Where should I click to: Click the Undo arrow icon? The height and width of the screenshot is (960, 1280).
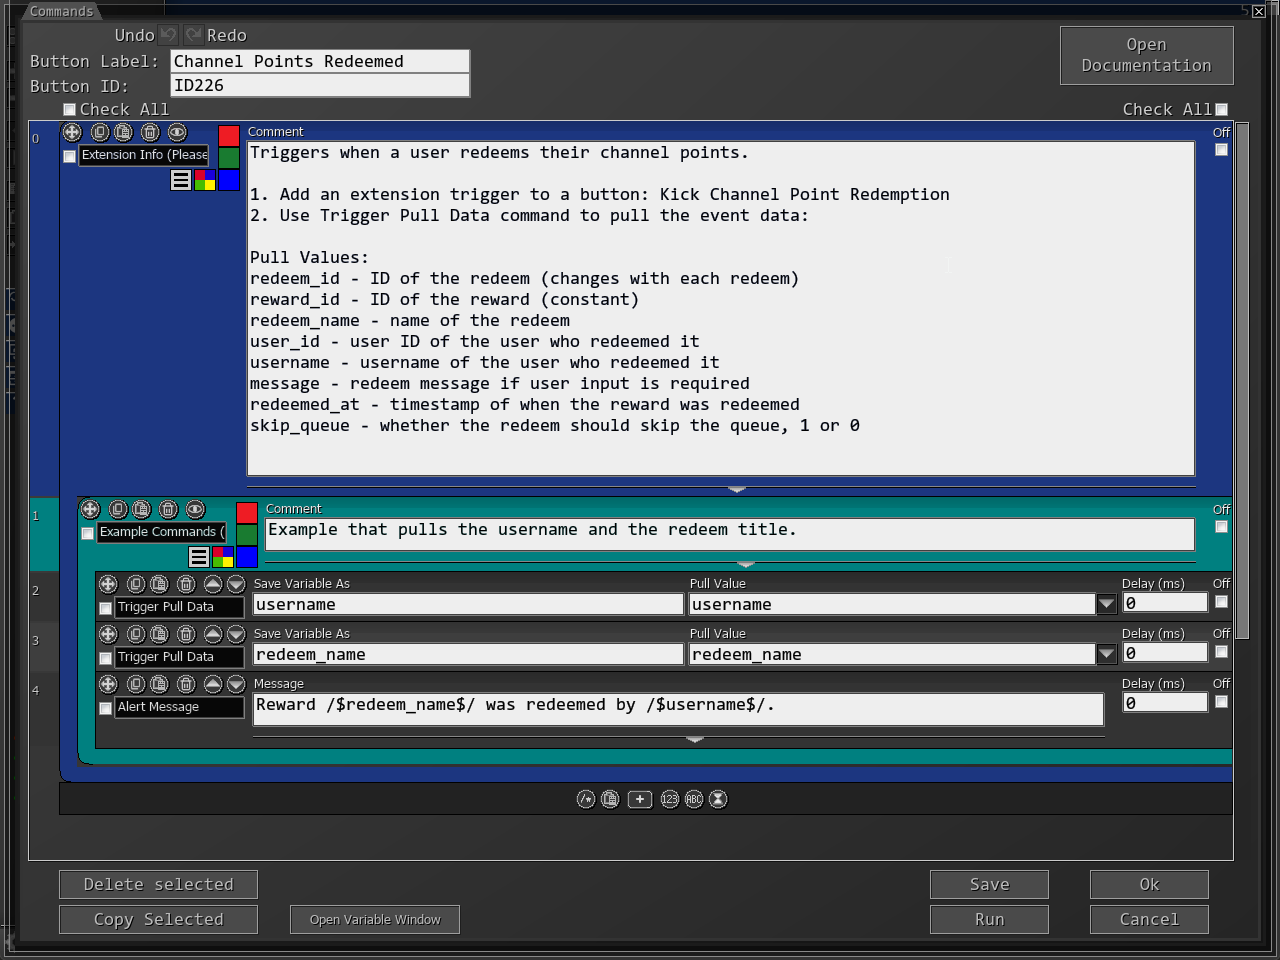tap(168, 35)
